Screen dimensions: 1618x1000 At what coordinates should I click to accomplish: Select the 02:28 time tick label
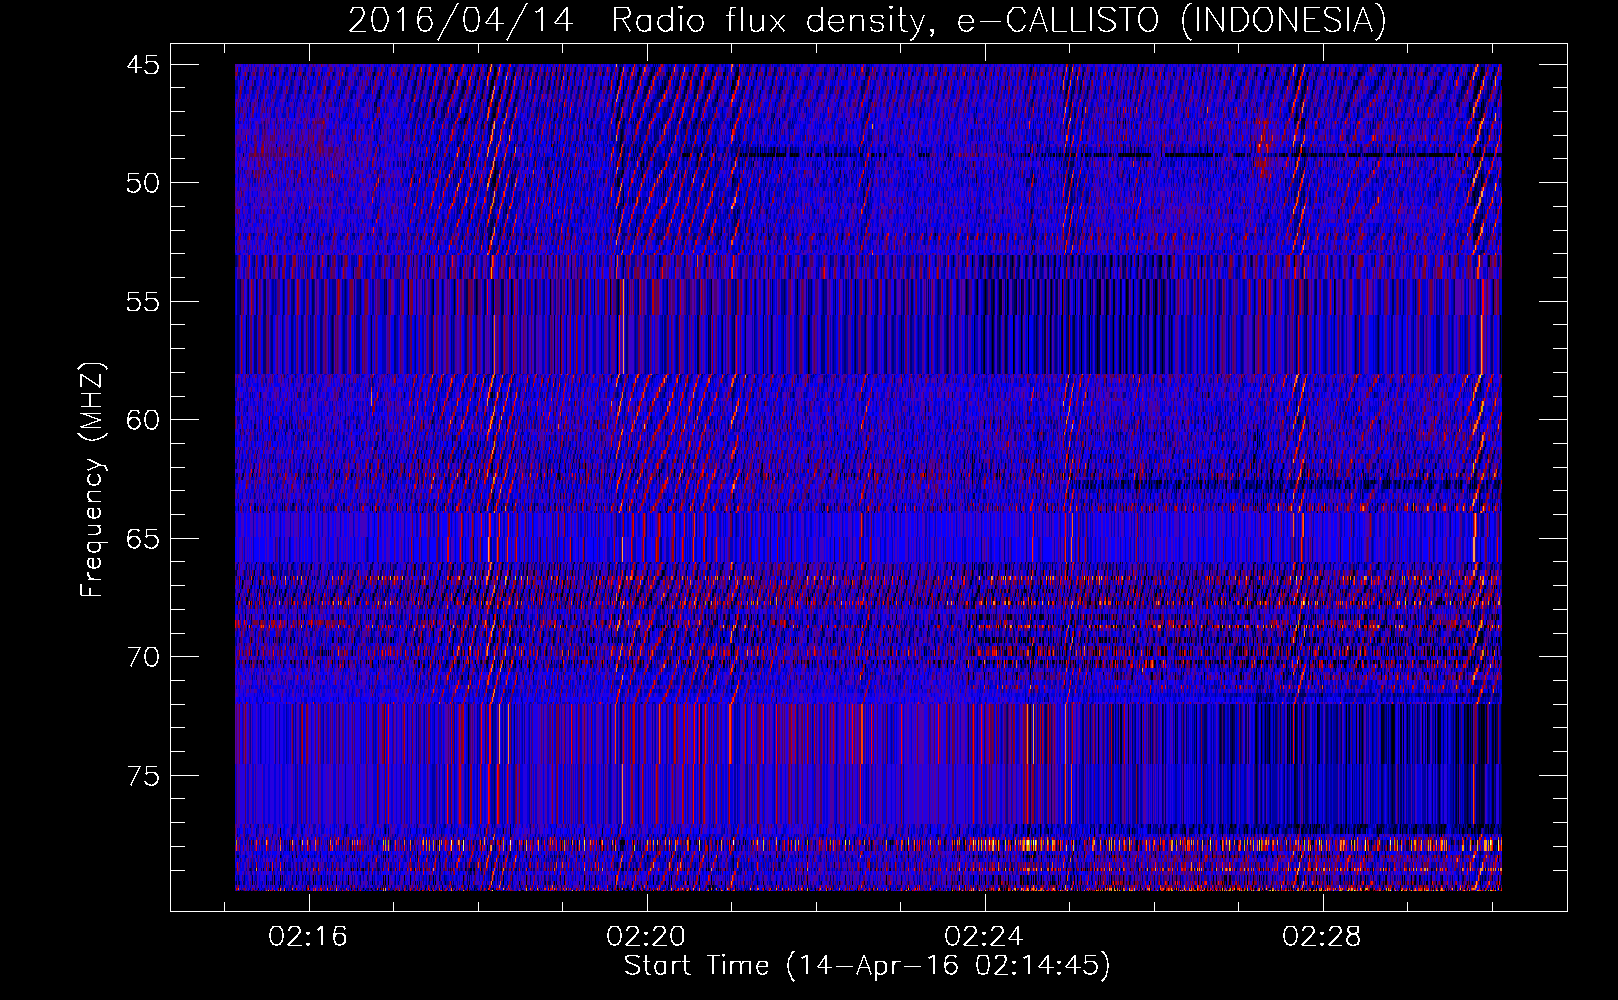[1322, 936]
